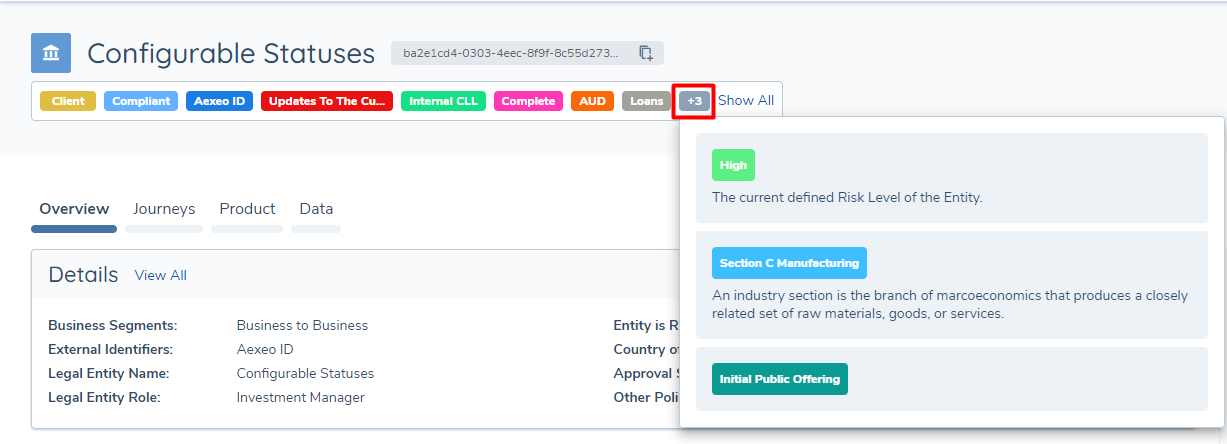Viewport: 1227px width, 444px height.
Task: Click the Initial Public Offering badge
Action: click(x=779, y=379)
